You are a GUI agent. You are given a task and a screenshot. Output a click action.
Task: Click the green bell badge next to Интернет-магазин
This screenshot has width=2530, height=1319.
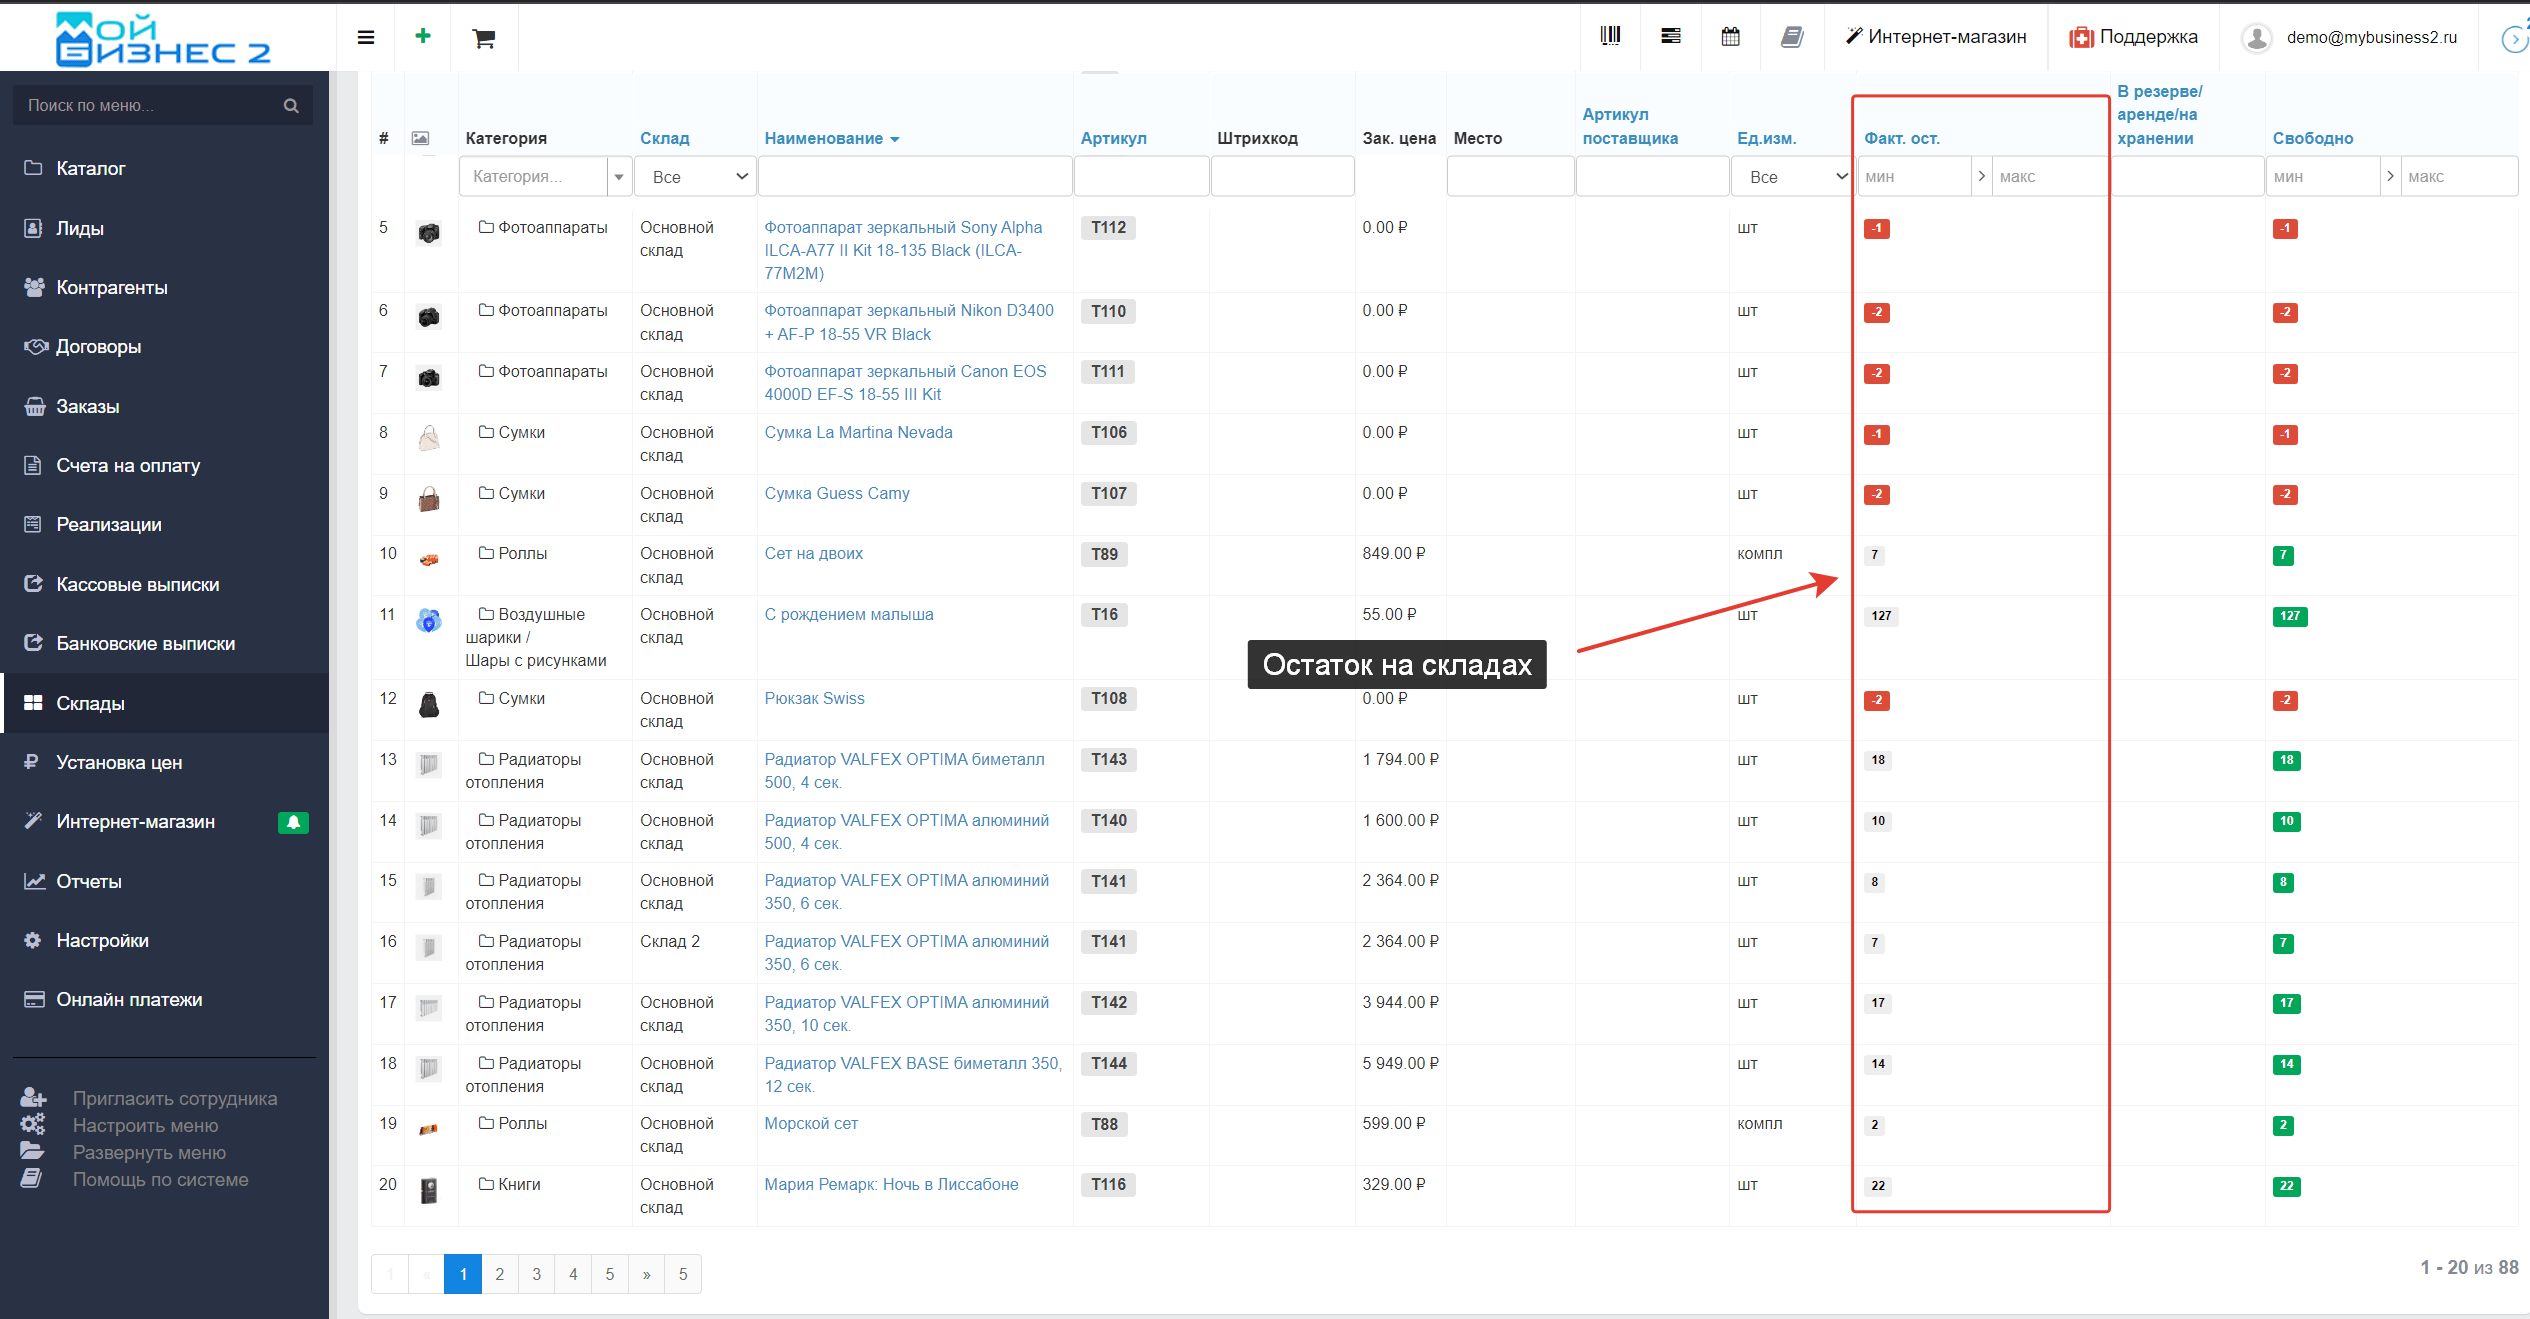tap(293, 822)
